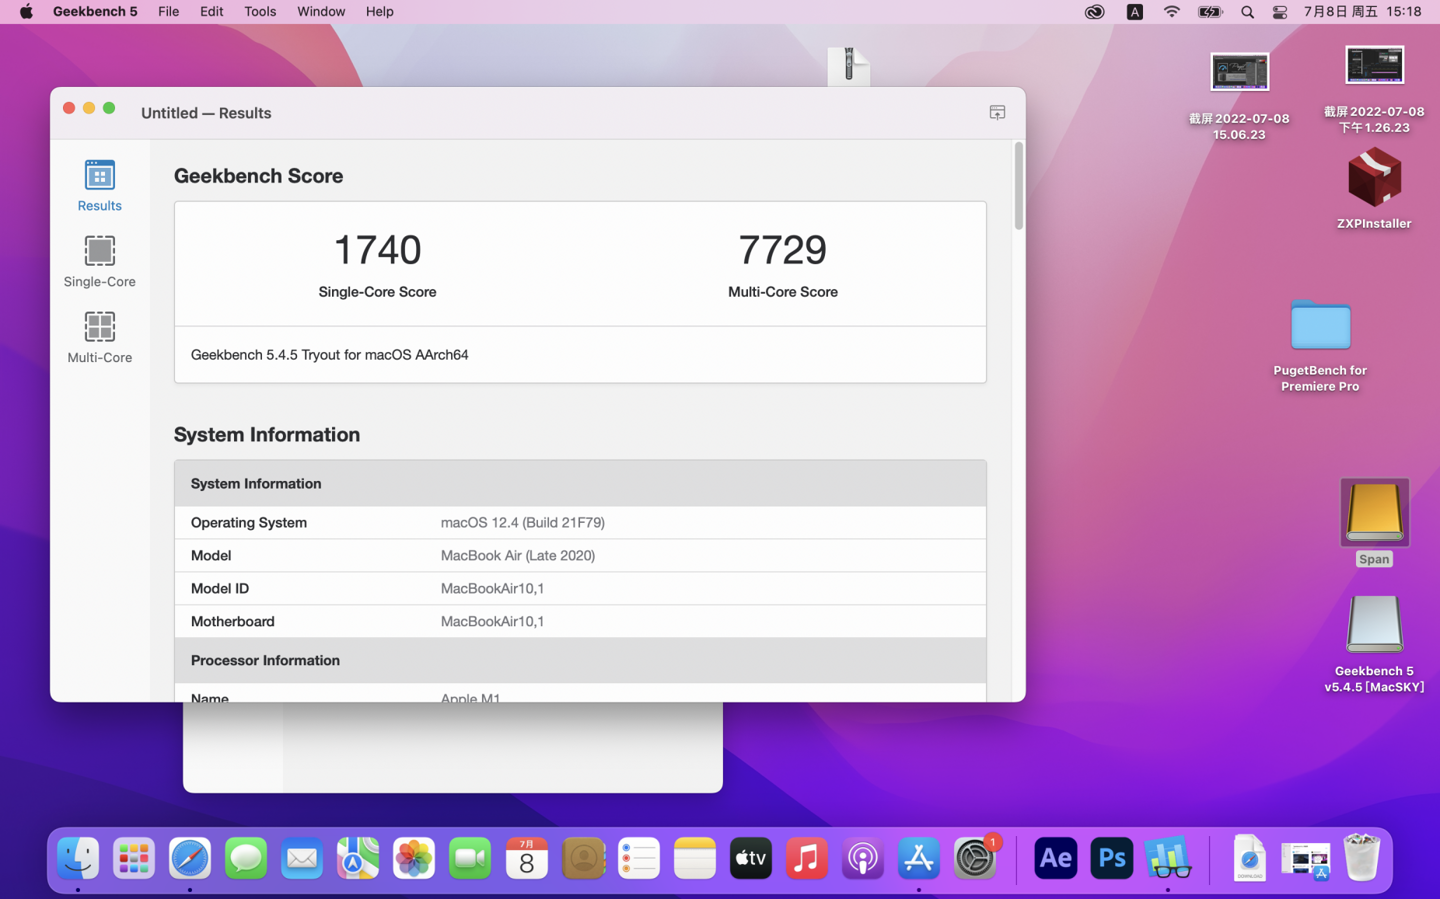Open Music app in the Dock
Image resolution: width=1440 pixels, height=899 pixels.
pos(807,858)
